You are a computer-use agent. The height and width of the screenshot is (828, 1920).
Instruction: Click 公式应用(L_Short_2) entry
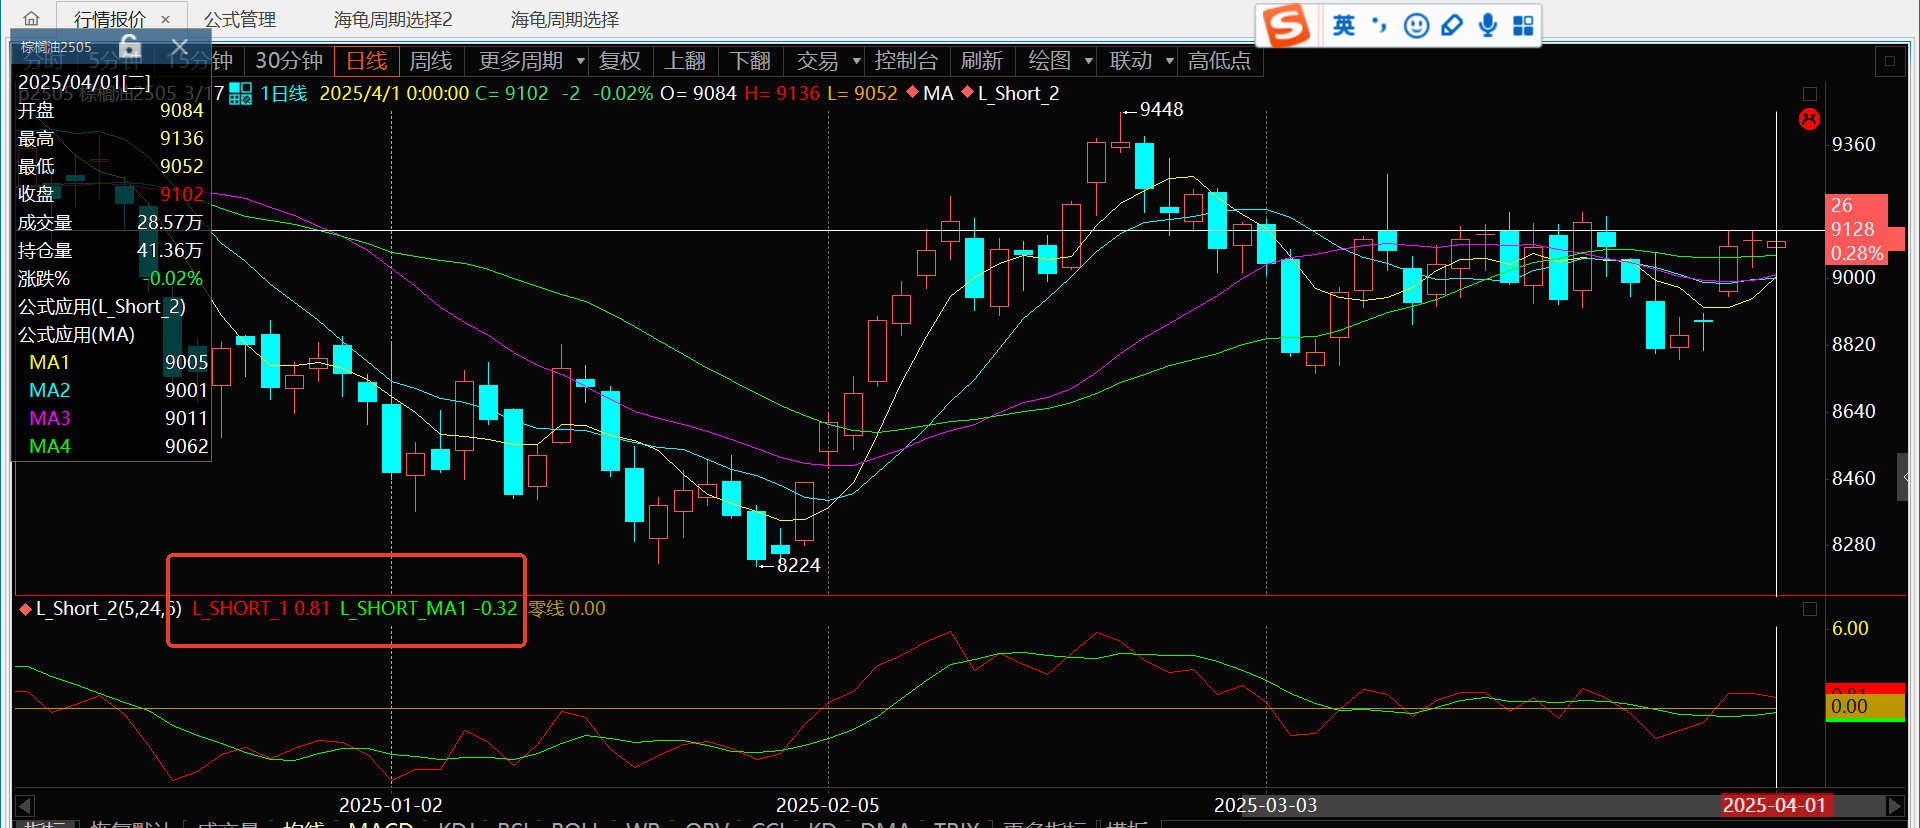pyautogui.click(x=102, y=306)
